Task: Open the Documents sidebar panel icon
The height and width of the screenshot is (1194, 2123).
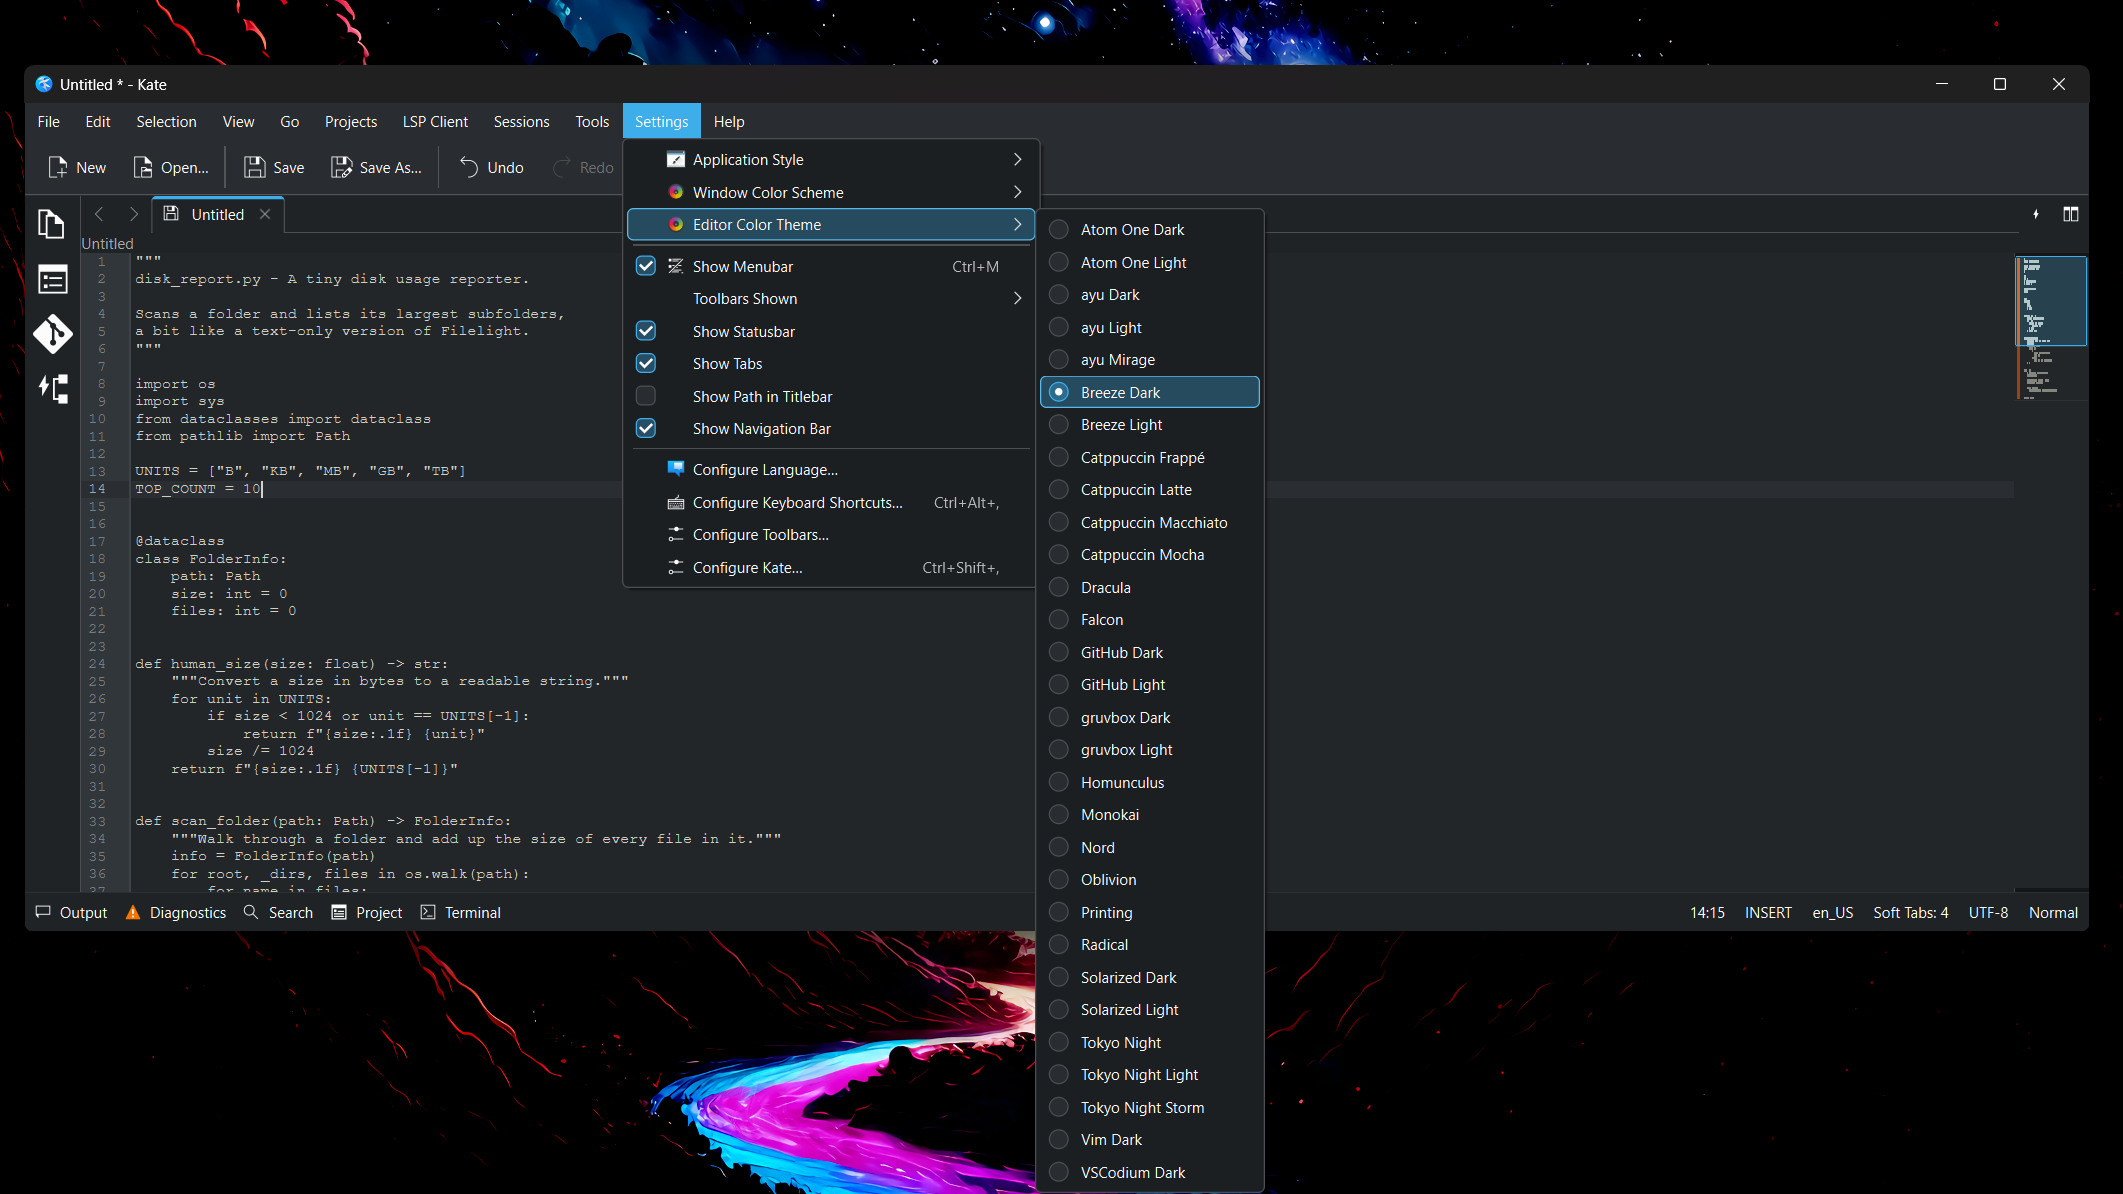Action: [x=52, y=223]
